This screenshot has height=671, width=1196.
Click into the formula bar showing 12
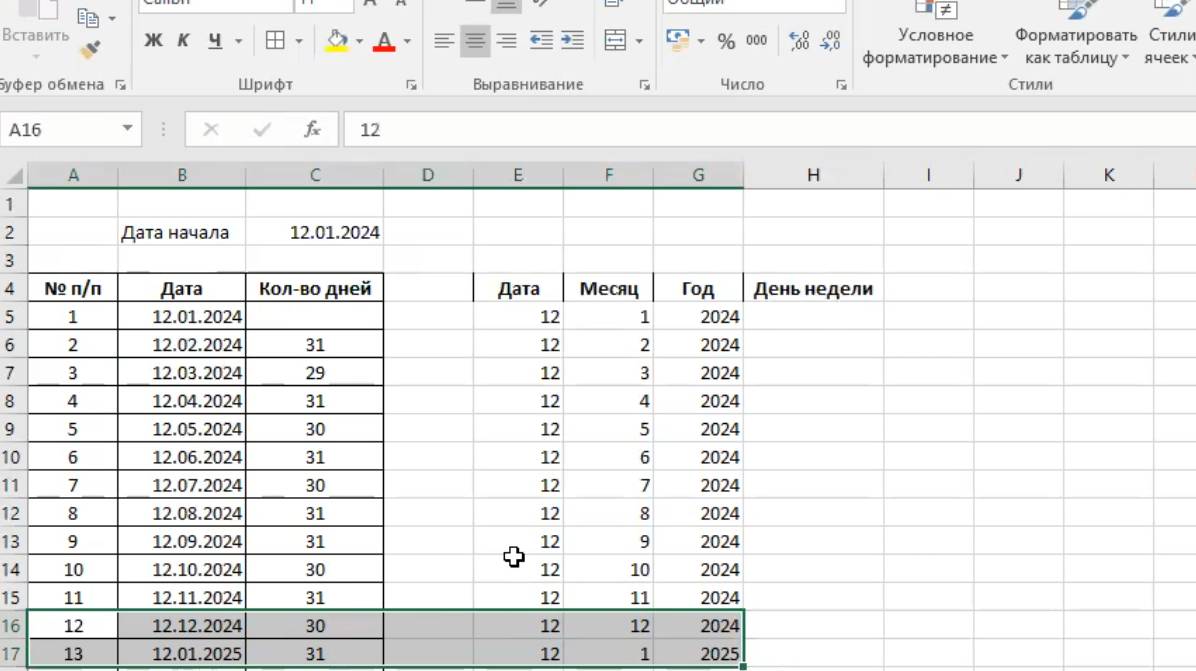[x=769, y=130]
